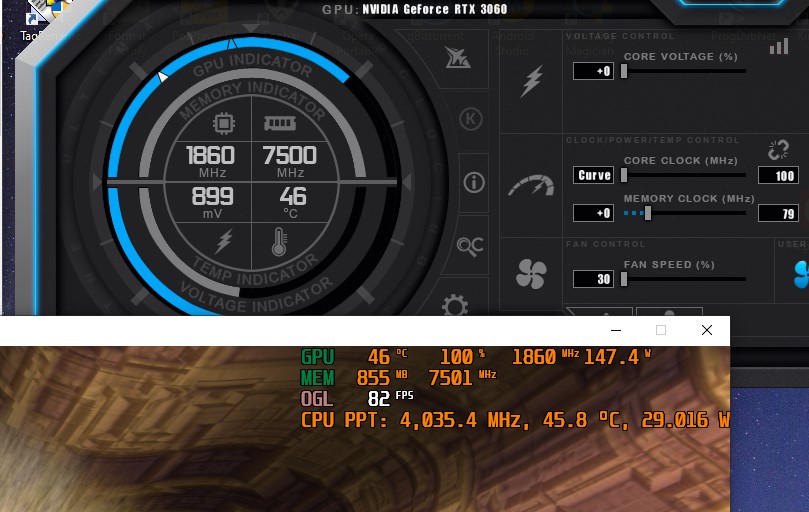
Task: Close the benchmark render window
Action: coord(707,330)
